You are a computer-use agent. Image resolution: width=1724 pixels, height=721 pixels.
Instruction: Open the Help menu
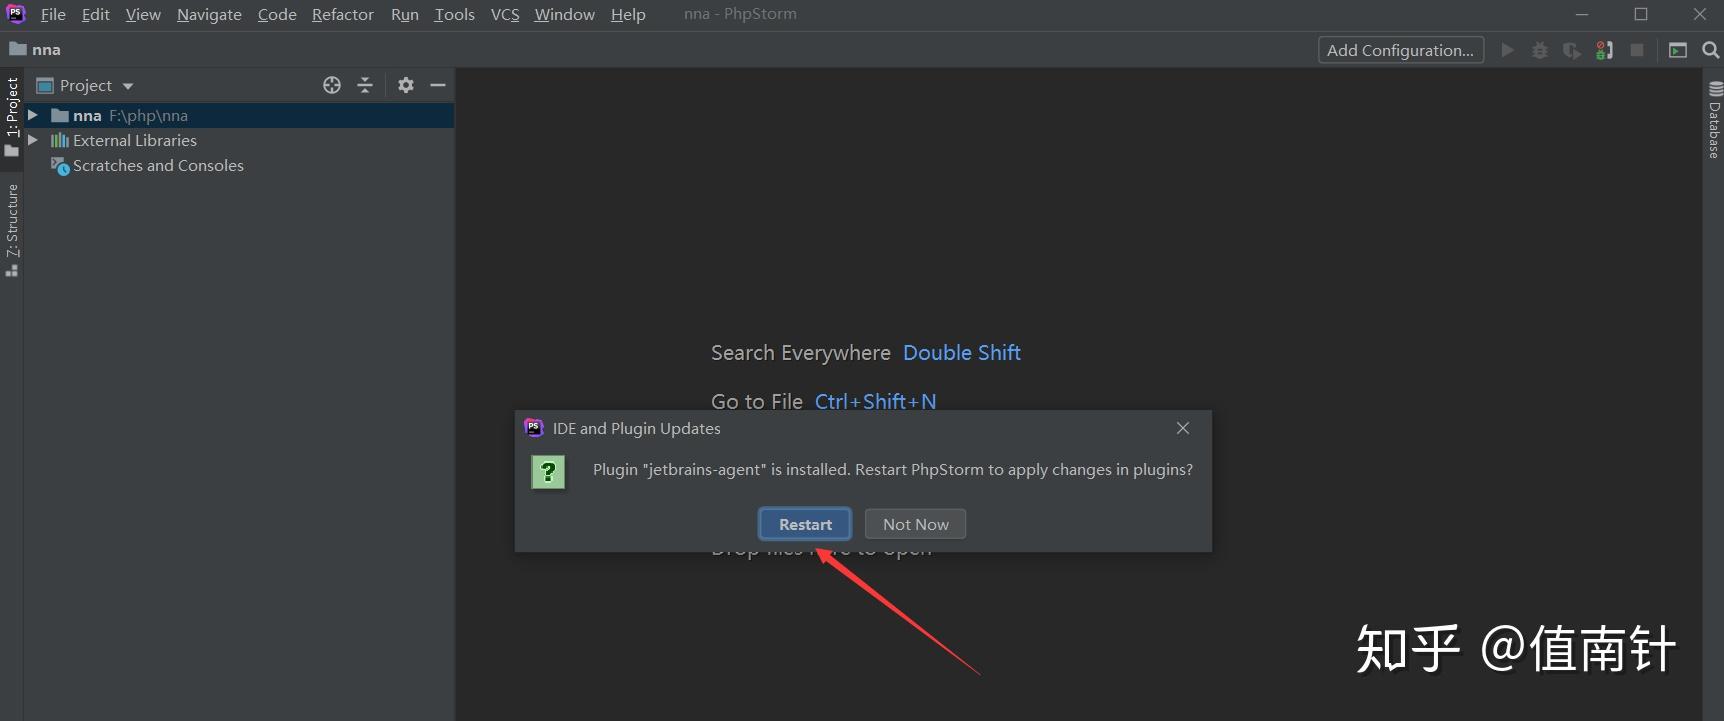[628, 15]
